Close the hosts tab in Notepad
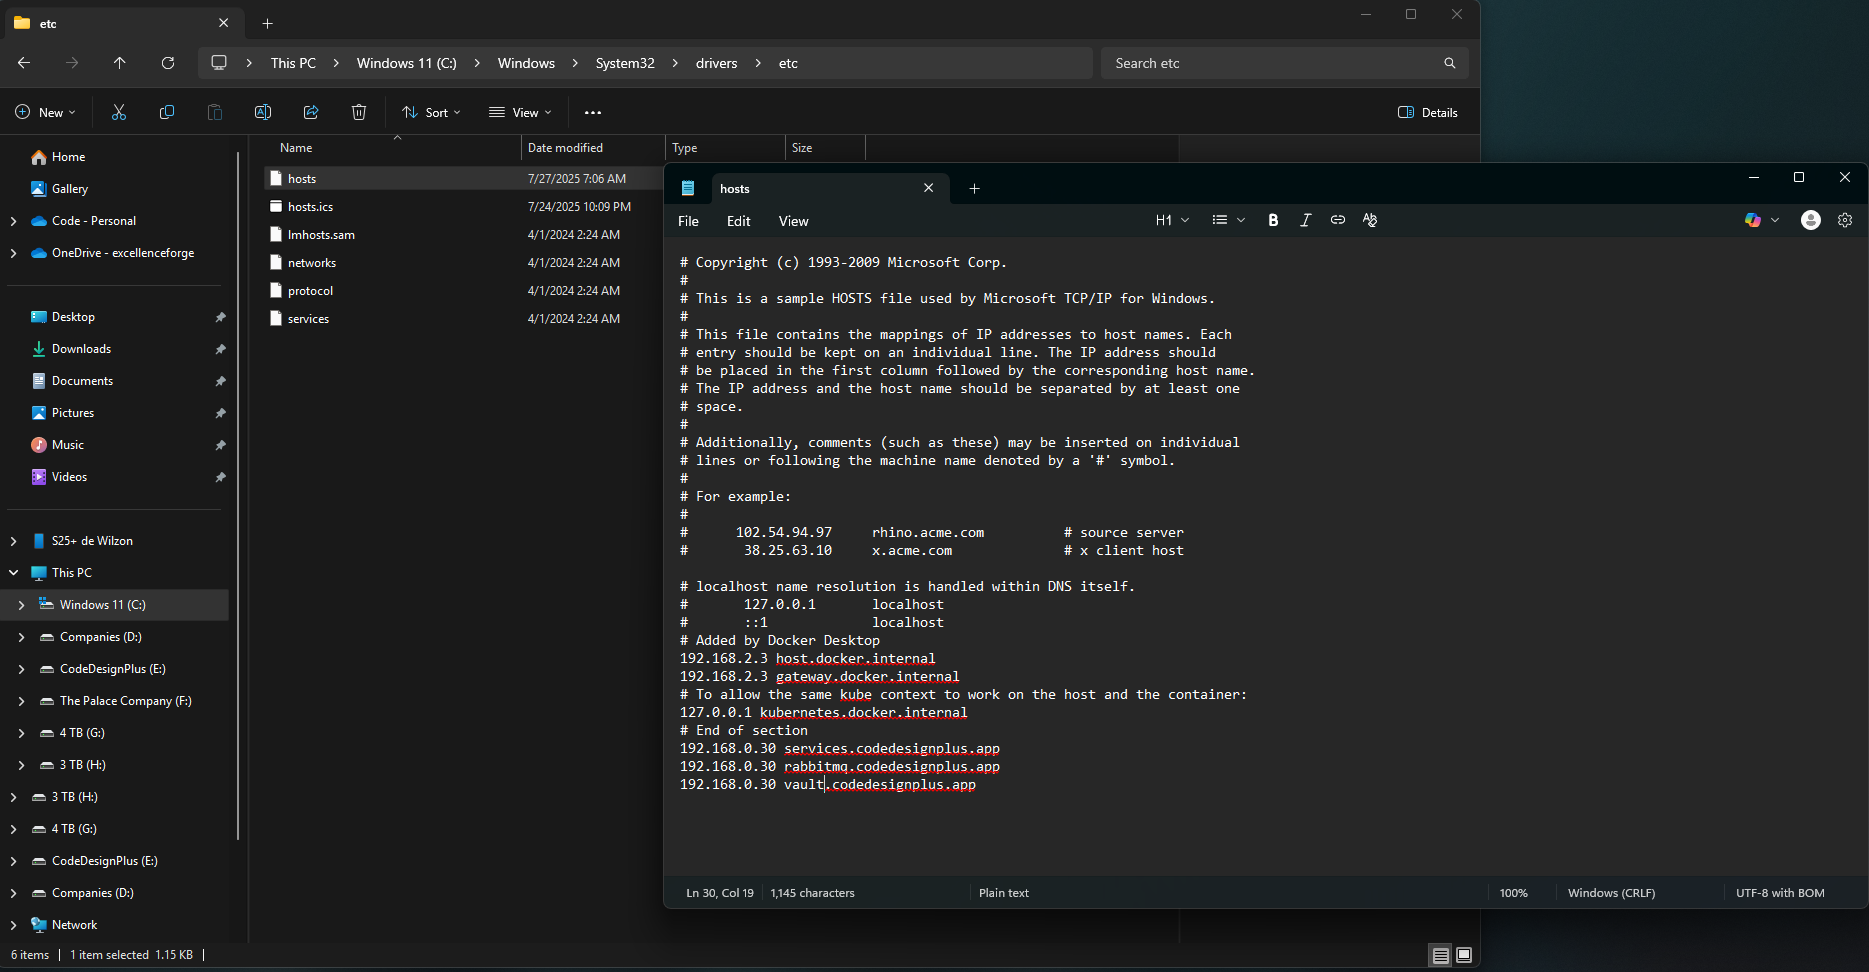Screen dimensions: 1869x972 928,188
